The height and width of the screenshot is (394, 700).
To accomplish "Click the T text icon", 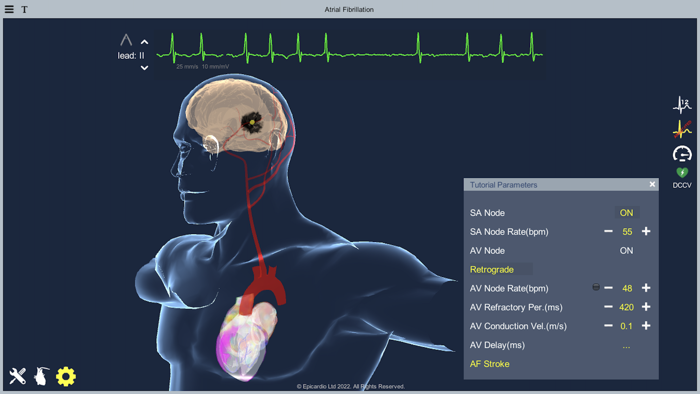I will click(x=24, y=9).
